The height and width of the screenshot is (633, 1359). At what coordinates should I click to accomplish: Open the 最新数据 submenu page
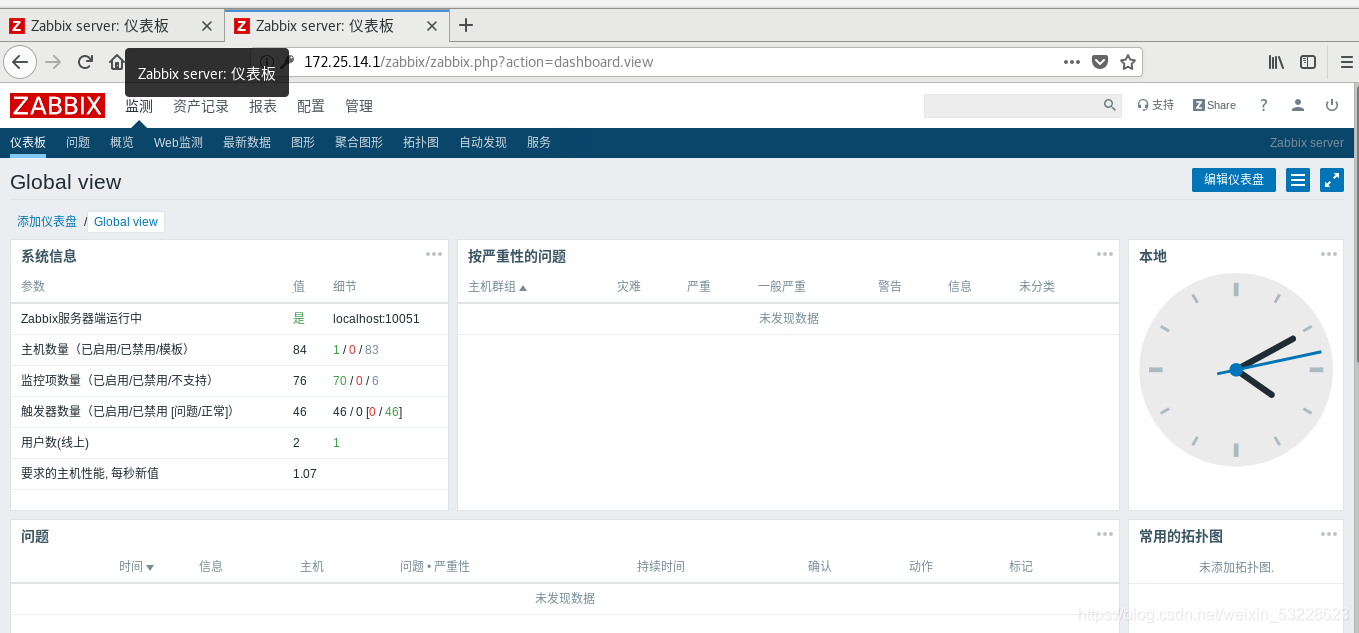click(x=247, y=142)
